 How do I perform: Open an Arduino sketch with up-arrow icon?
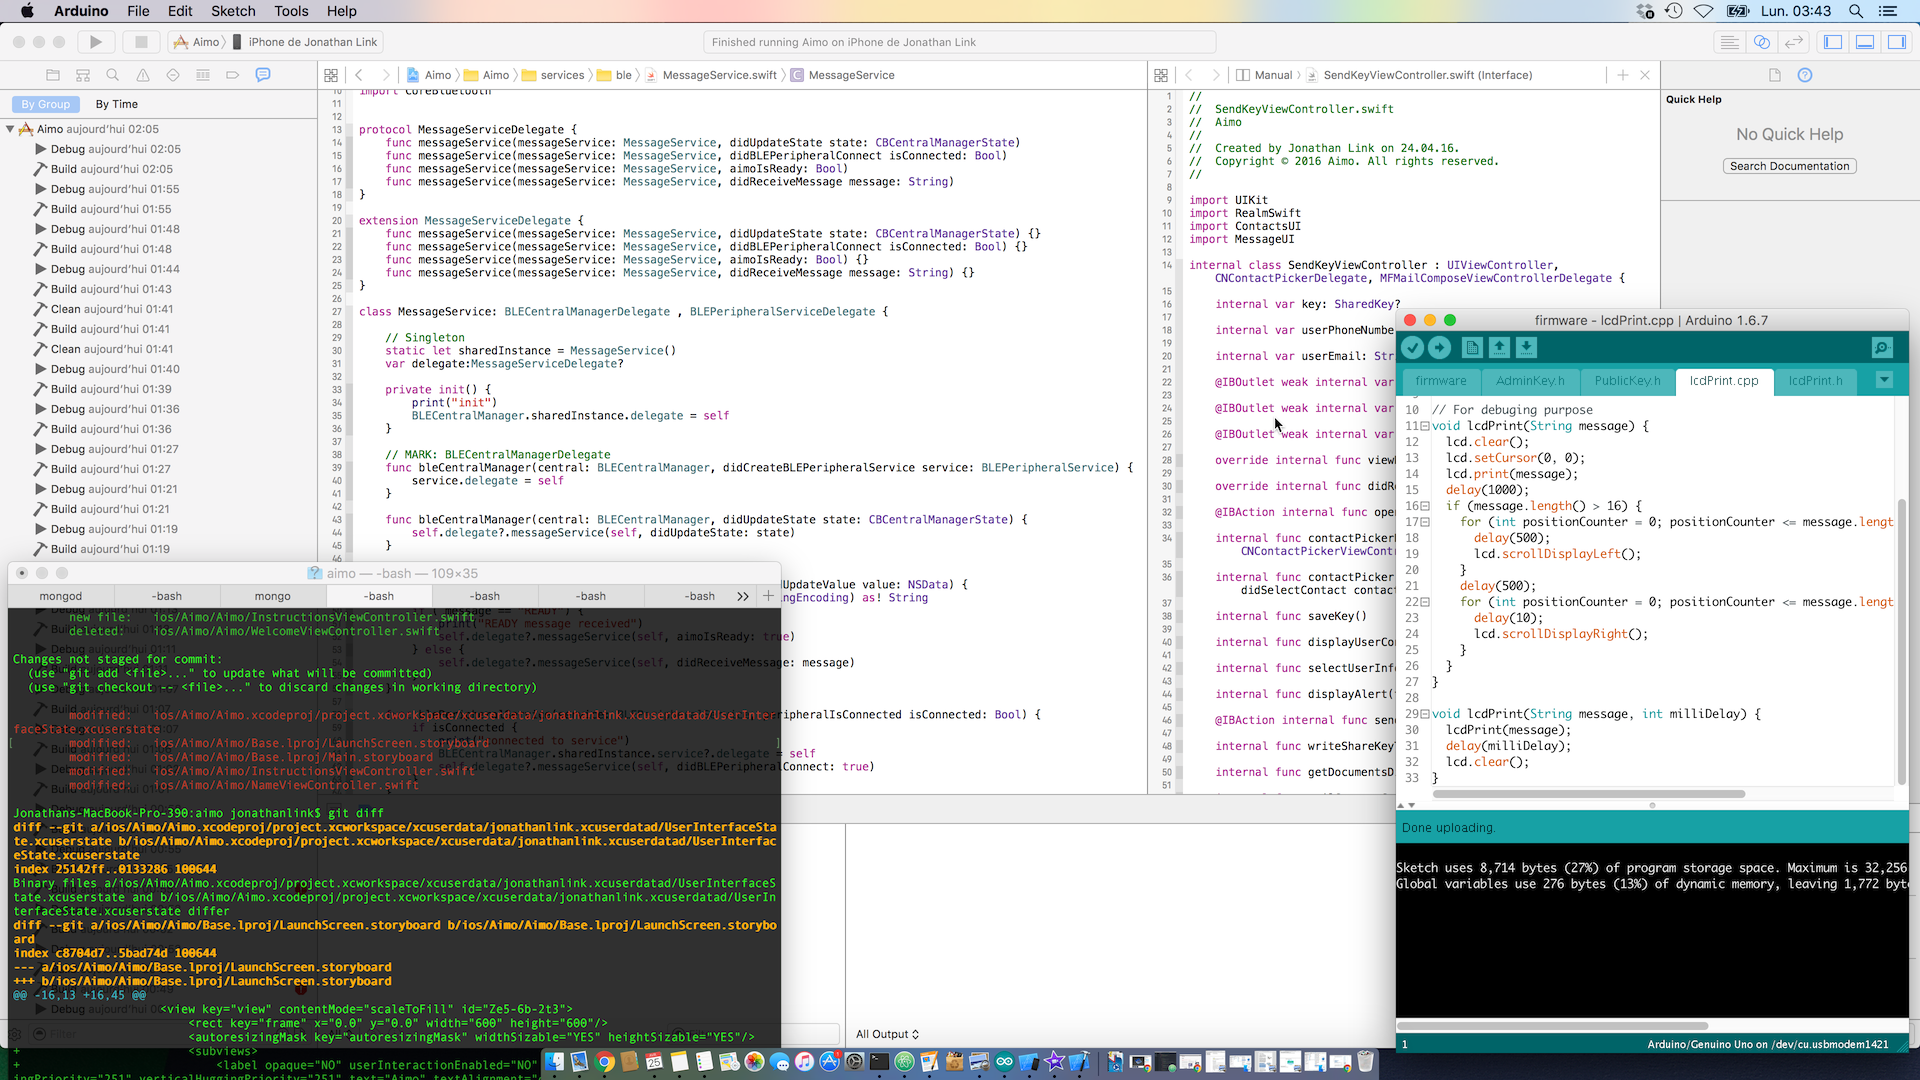pos(1499,347)
